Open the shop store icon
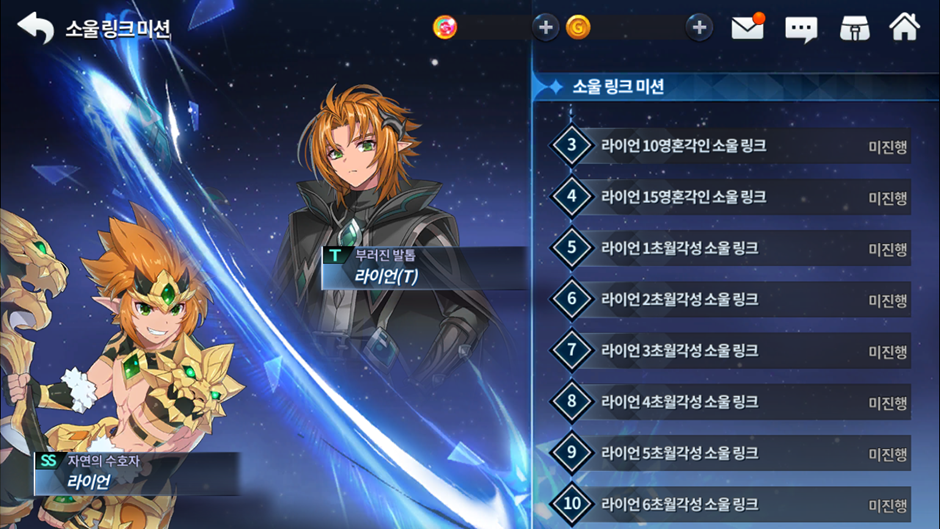The height and width of the screenshot is (529, 940). coord(855,28)
